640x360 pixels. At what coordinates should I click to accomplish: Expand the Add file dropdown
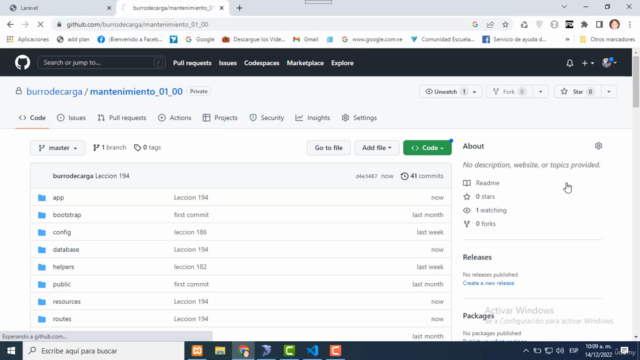click(x=376, y=148)
